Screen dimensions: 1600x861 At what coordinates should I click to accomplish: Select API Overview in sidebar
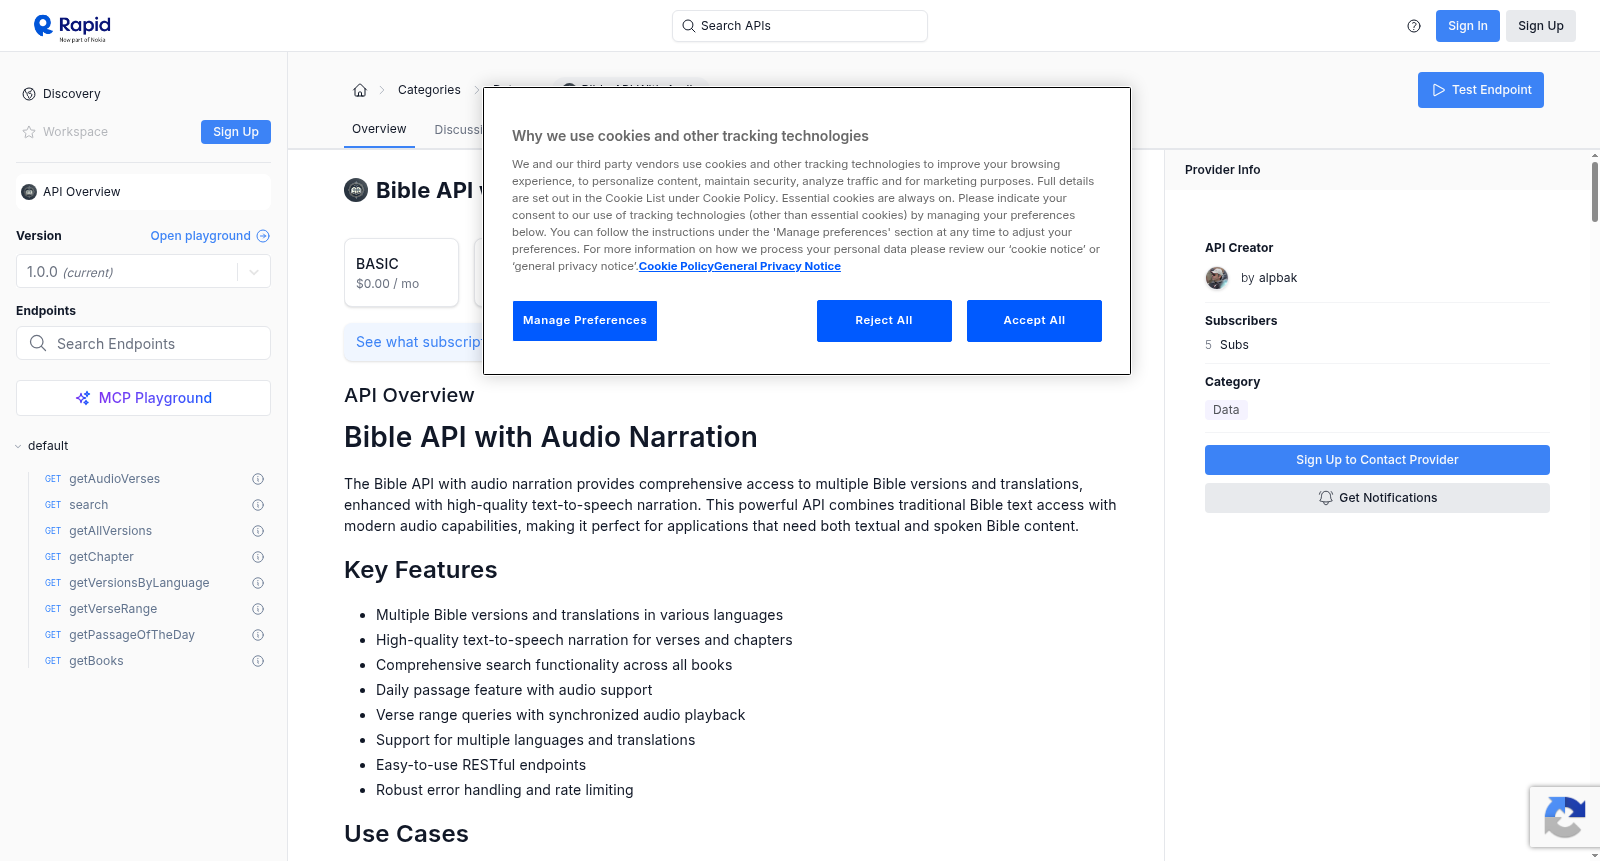pyautogui.click(x=143, y=192)
